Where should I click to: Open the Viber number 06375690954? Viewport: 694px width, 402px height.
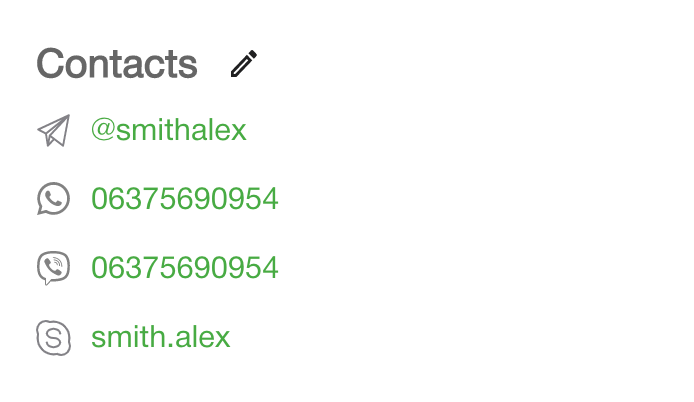click(184, 268)
